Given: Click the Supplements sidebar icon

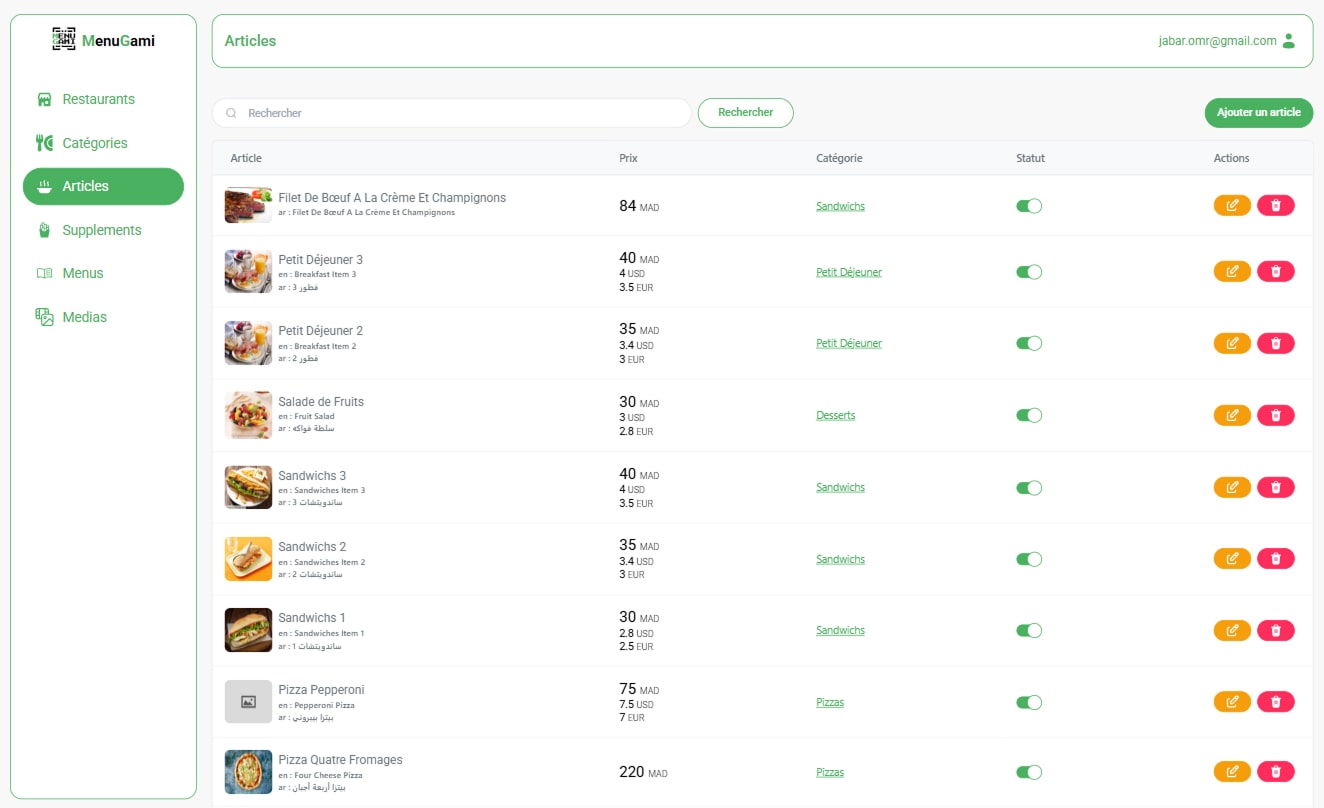Looking at the screenshot, I should pos(44,229).
